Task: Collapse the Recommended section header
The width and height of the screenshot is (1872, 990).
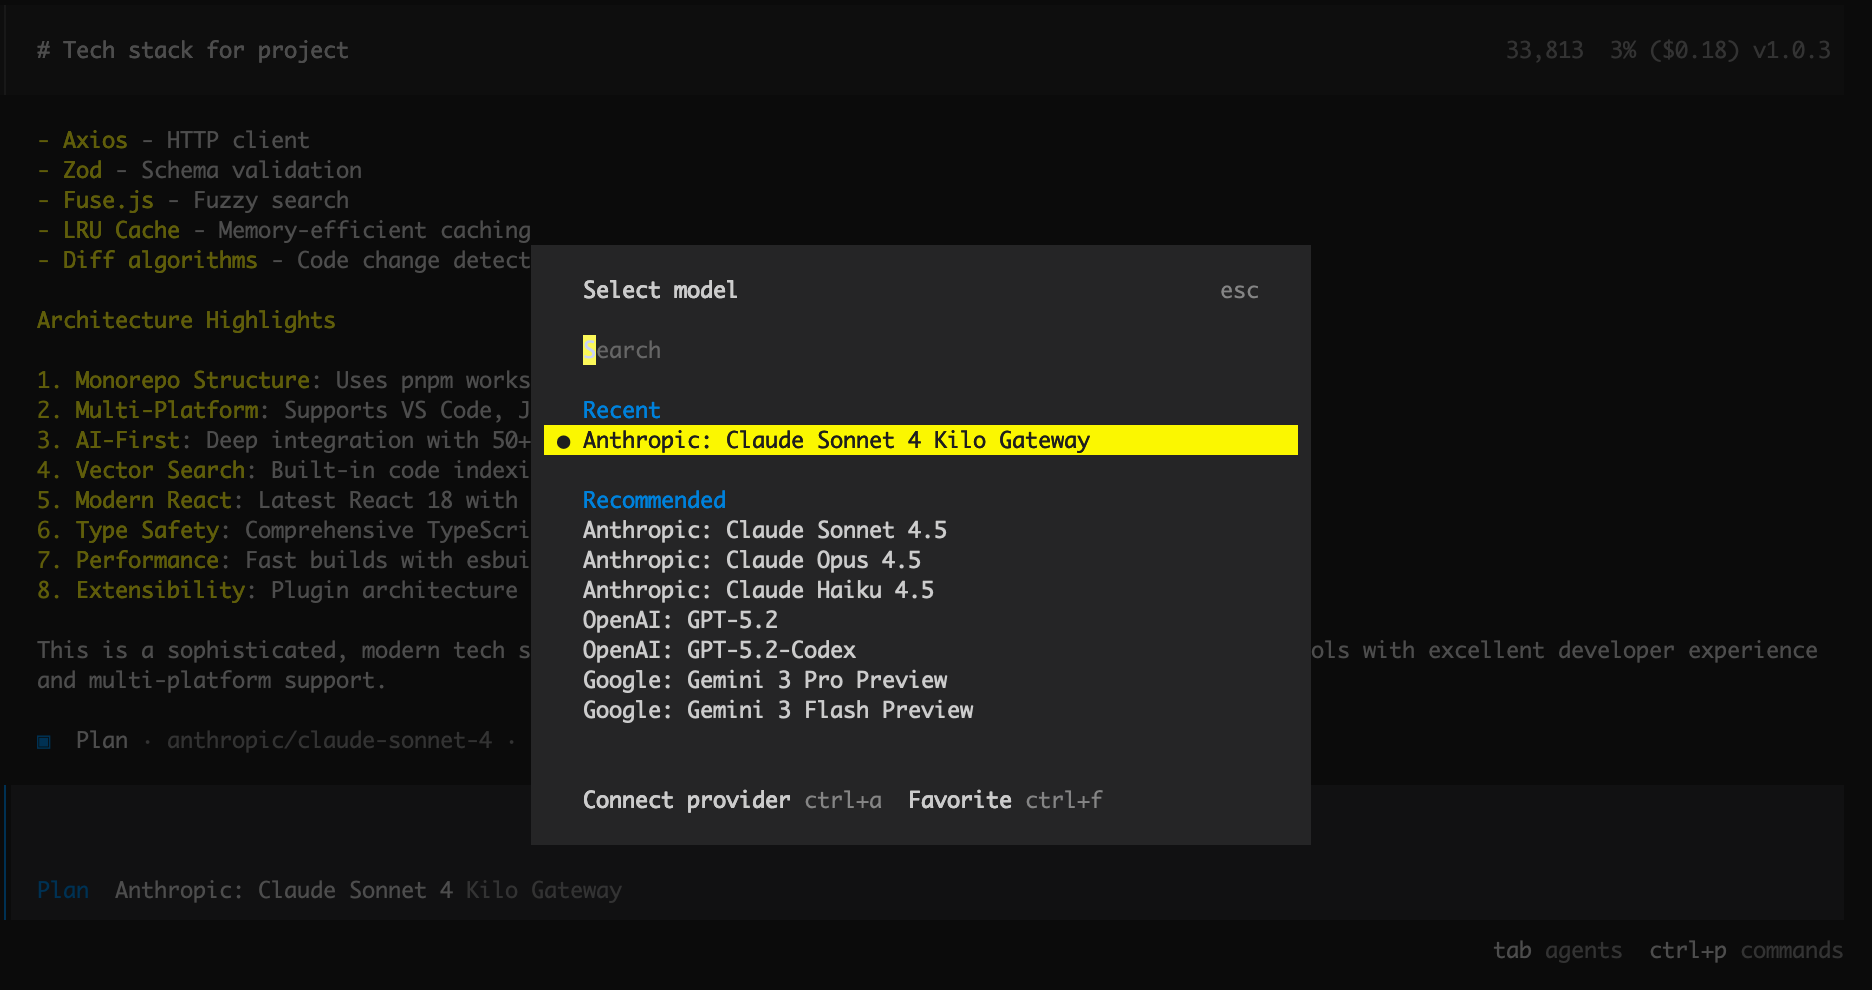Action: (x=654, y=500)
